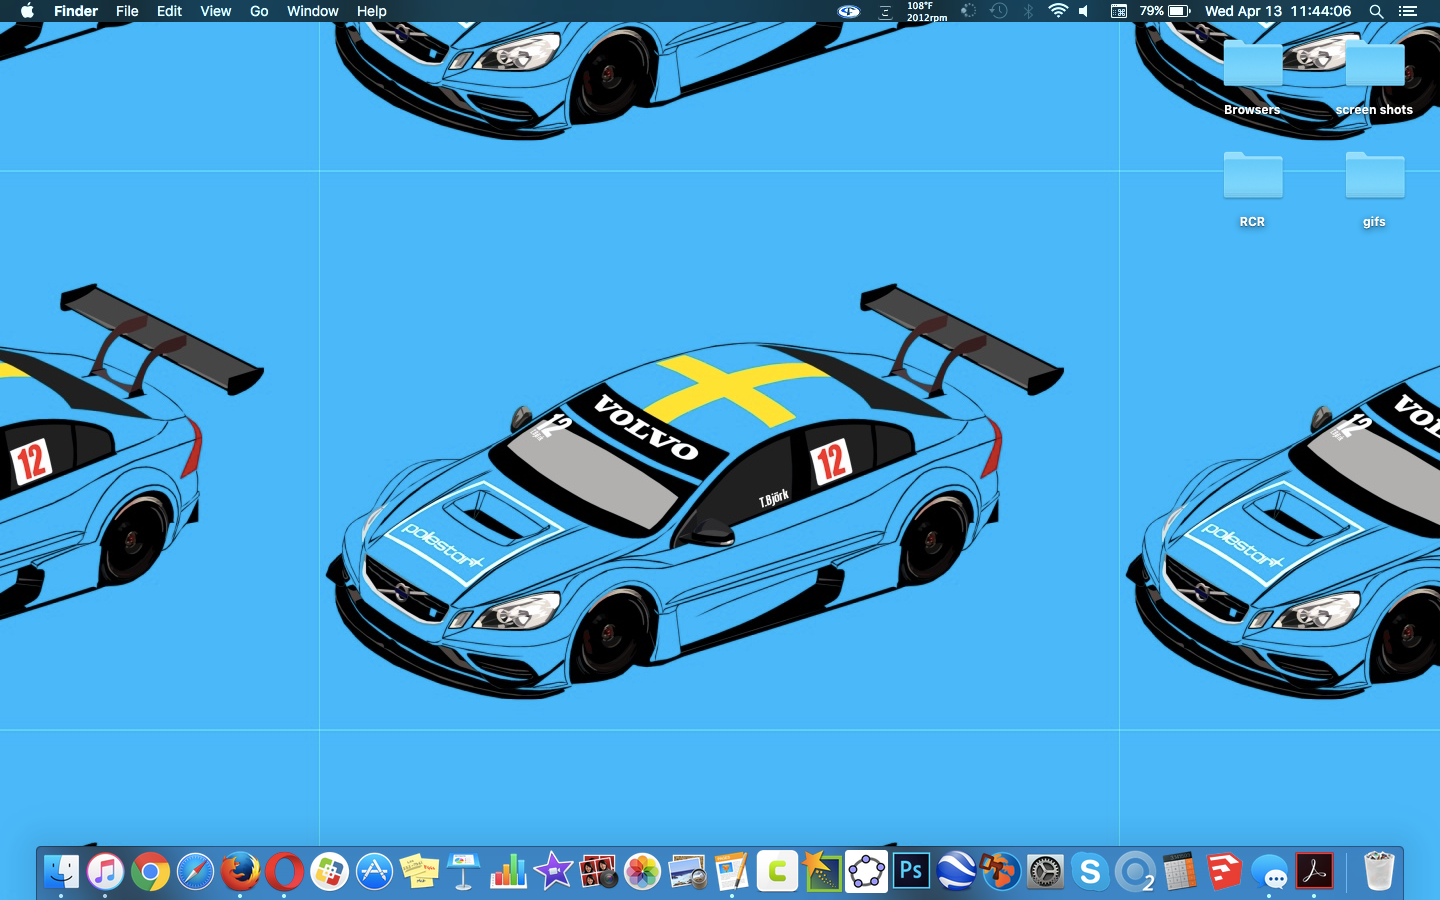The height and width of the screenshot is (900, 1440).
Task: Click the tray icon left of the temperature
Action: (x=885, y=11)
